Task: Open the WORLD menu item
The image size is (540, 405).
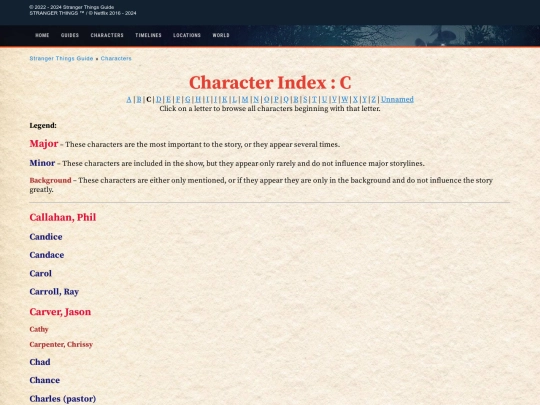Action: pos(221,35)
